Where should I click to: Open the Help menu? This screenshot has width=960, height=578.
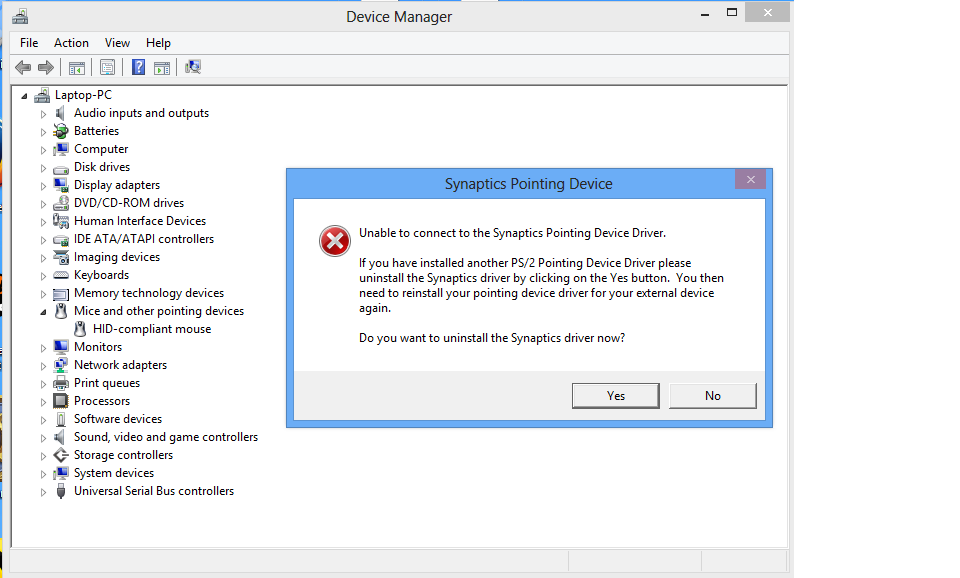click(158, 43)
